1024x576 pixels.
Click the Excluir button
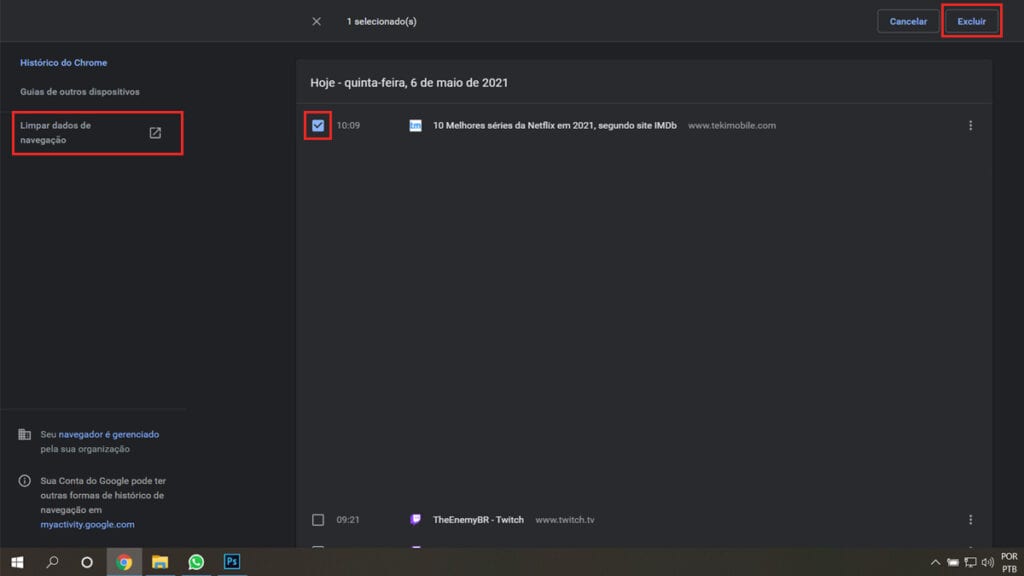click(972, 22)
